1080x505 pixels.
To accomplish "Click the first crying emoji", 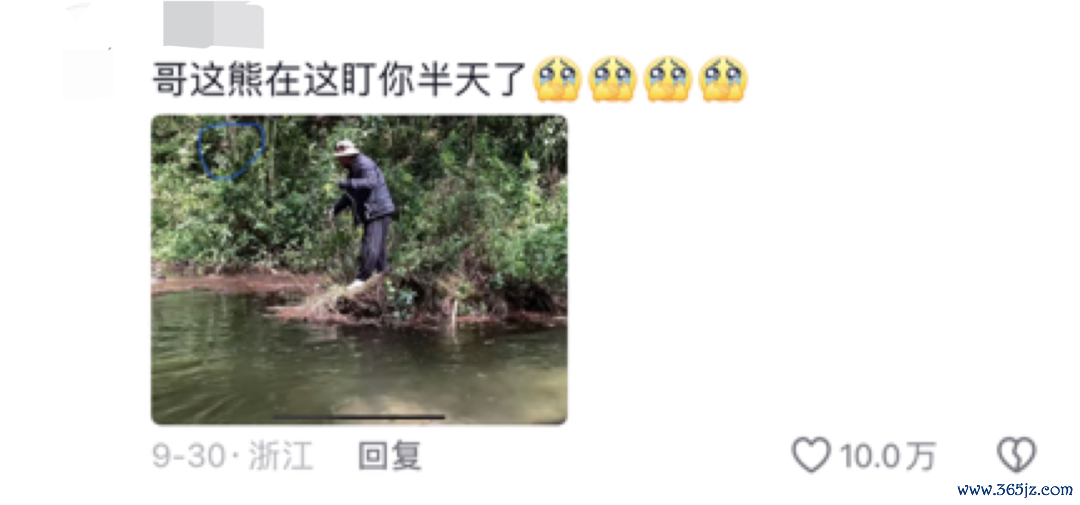I will 557,79.
